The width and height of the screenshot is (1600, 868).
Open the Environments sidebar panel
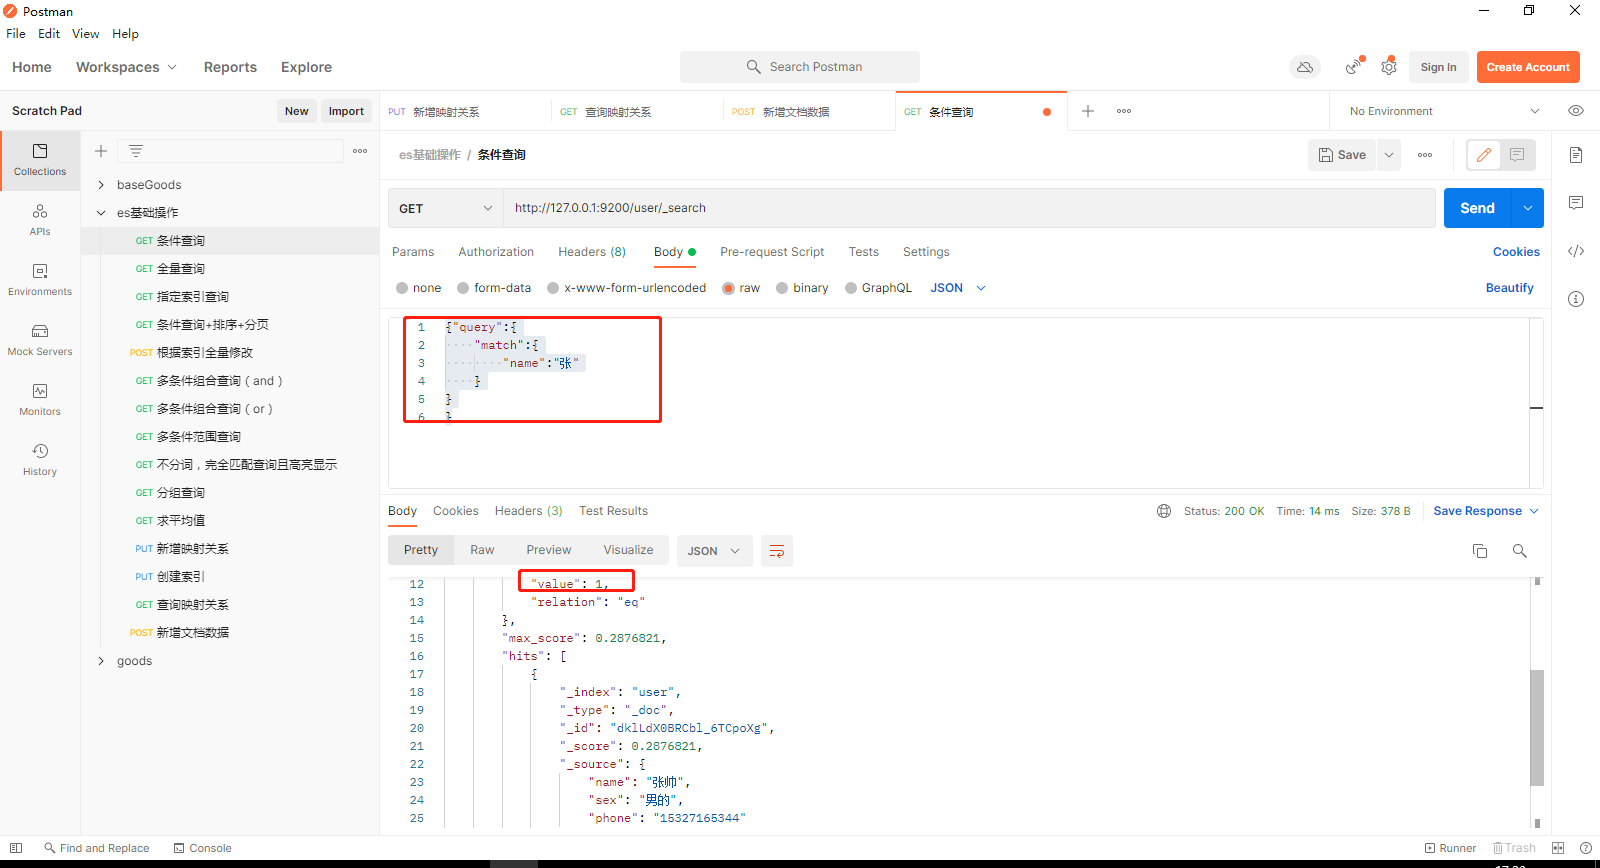coord(40,279)
